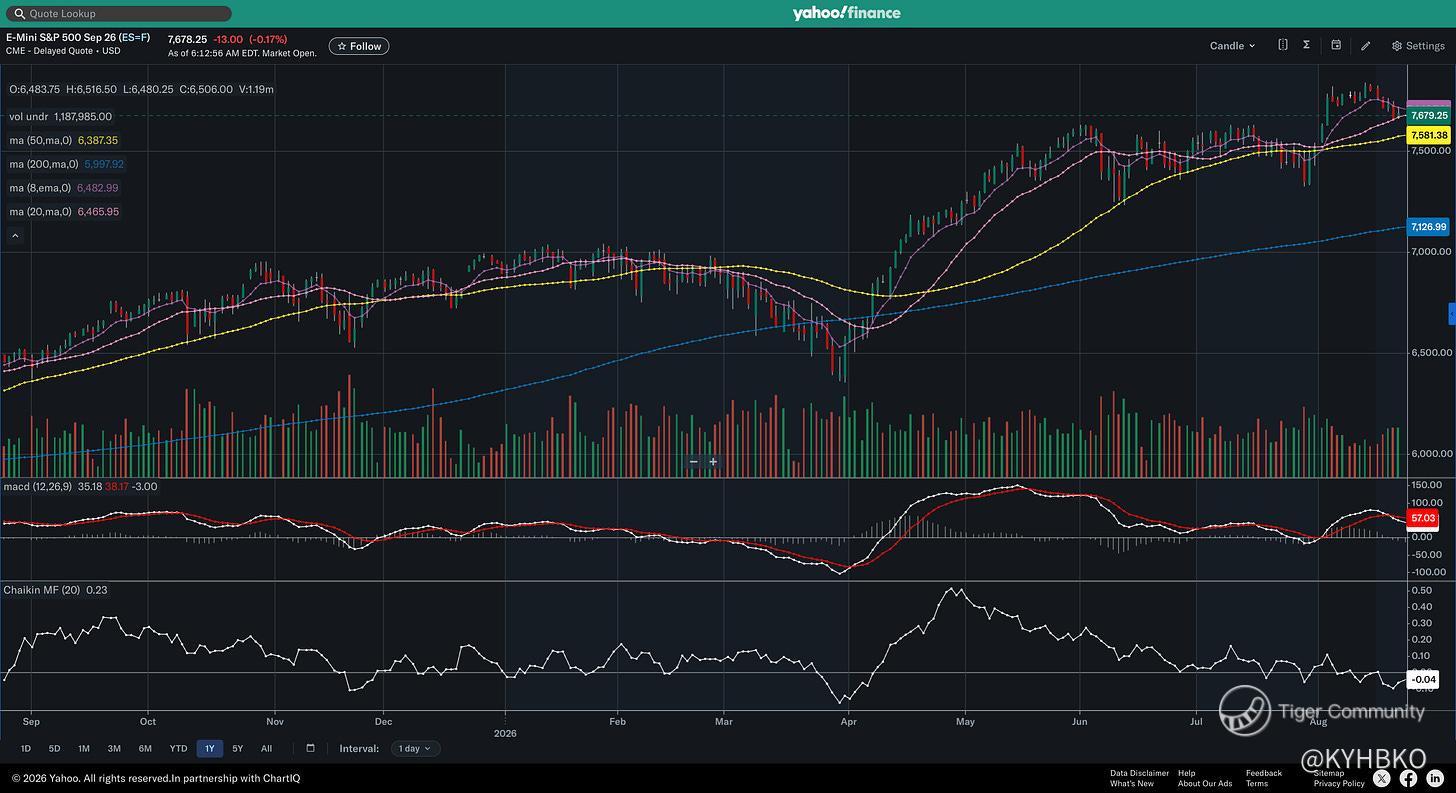The height and width of the screenshot is (793, 1456).
Task: Open the Feedback link
Action: point(1264,773)
